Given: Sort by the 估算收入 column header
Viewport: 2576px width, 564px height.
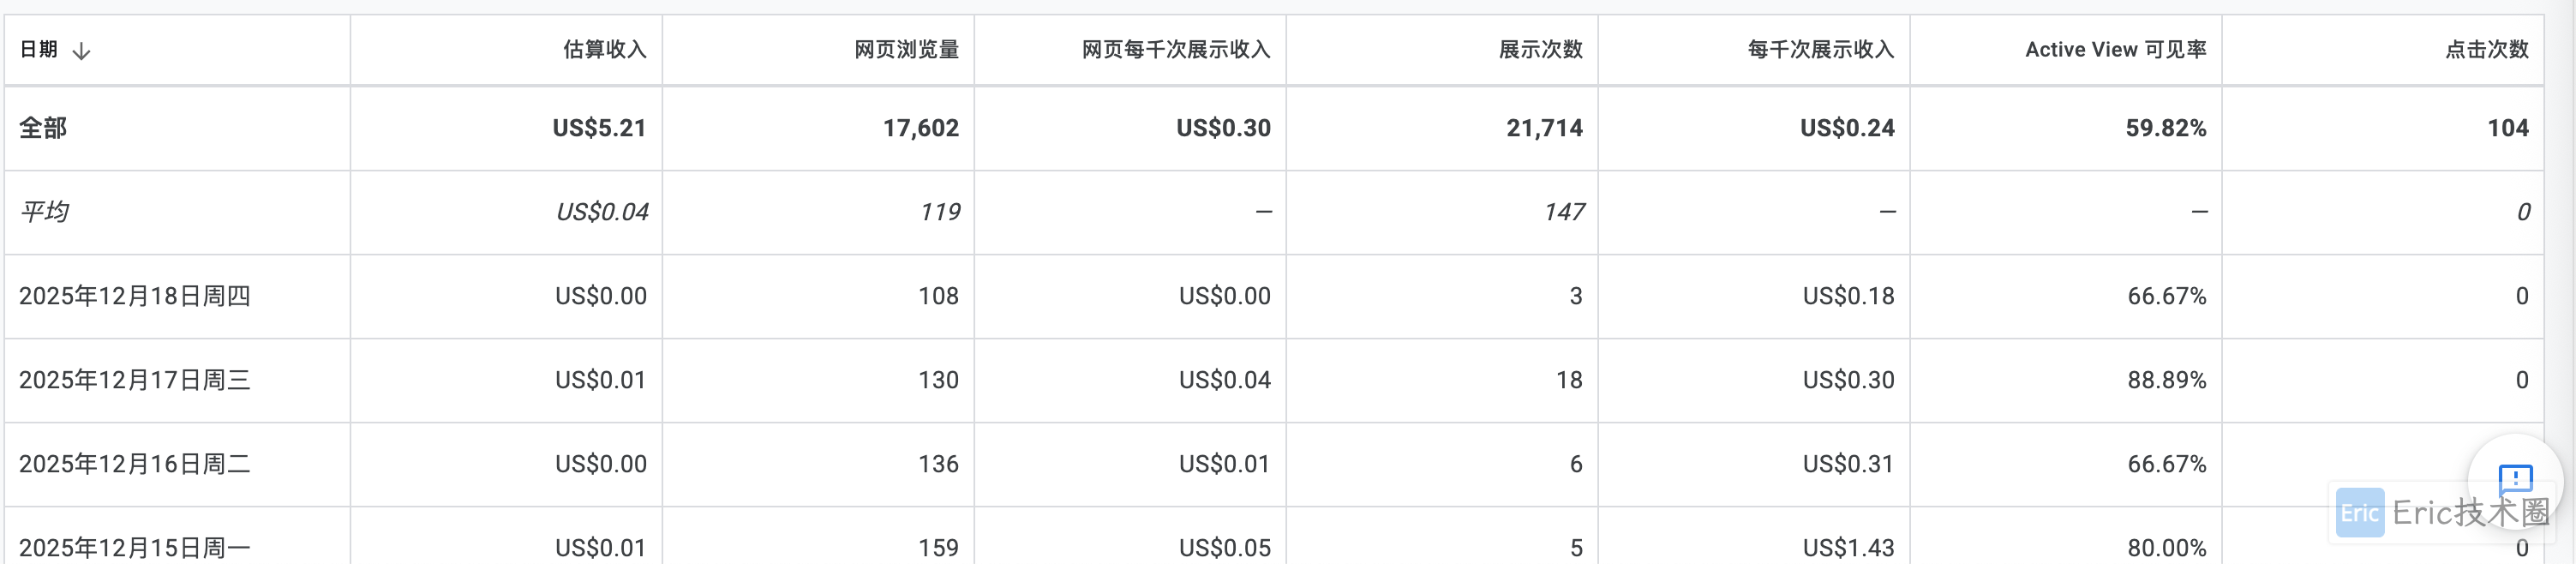Looking at the screenshot, I should coord(604,50).
